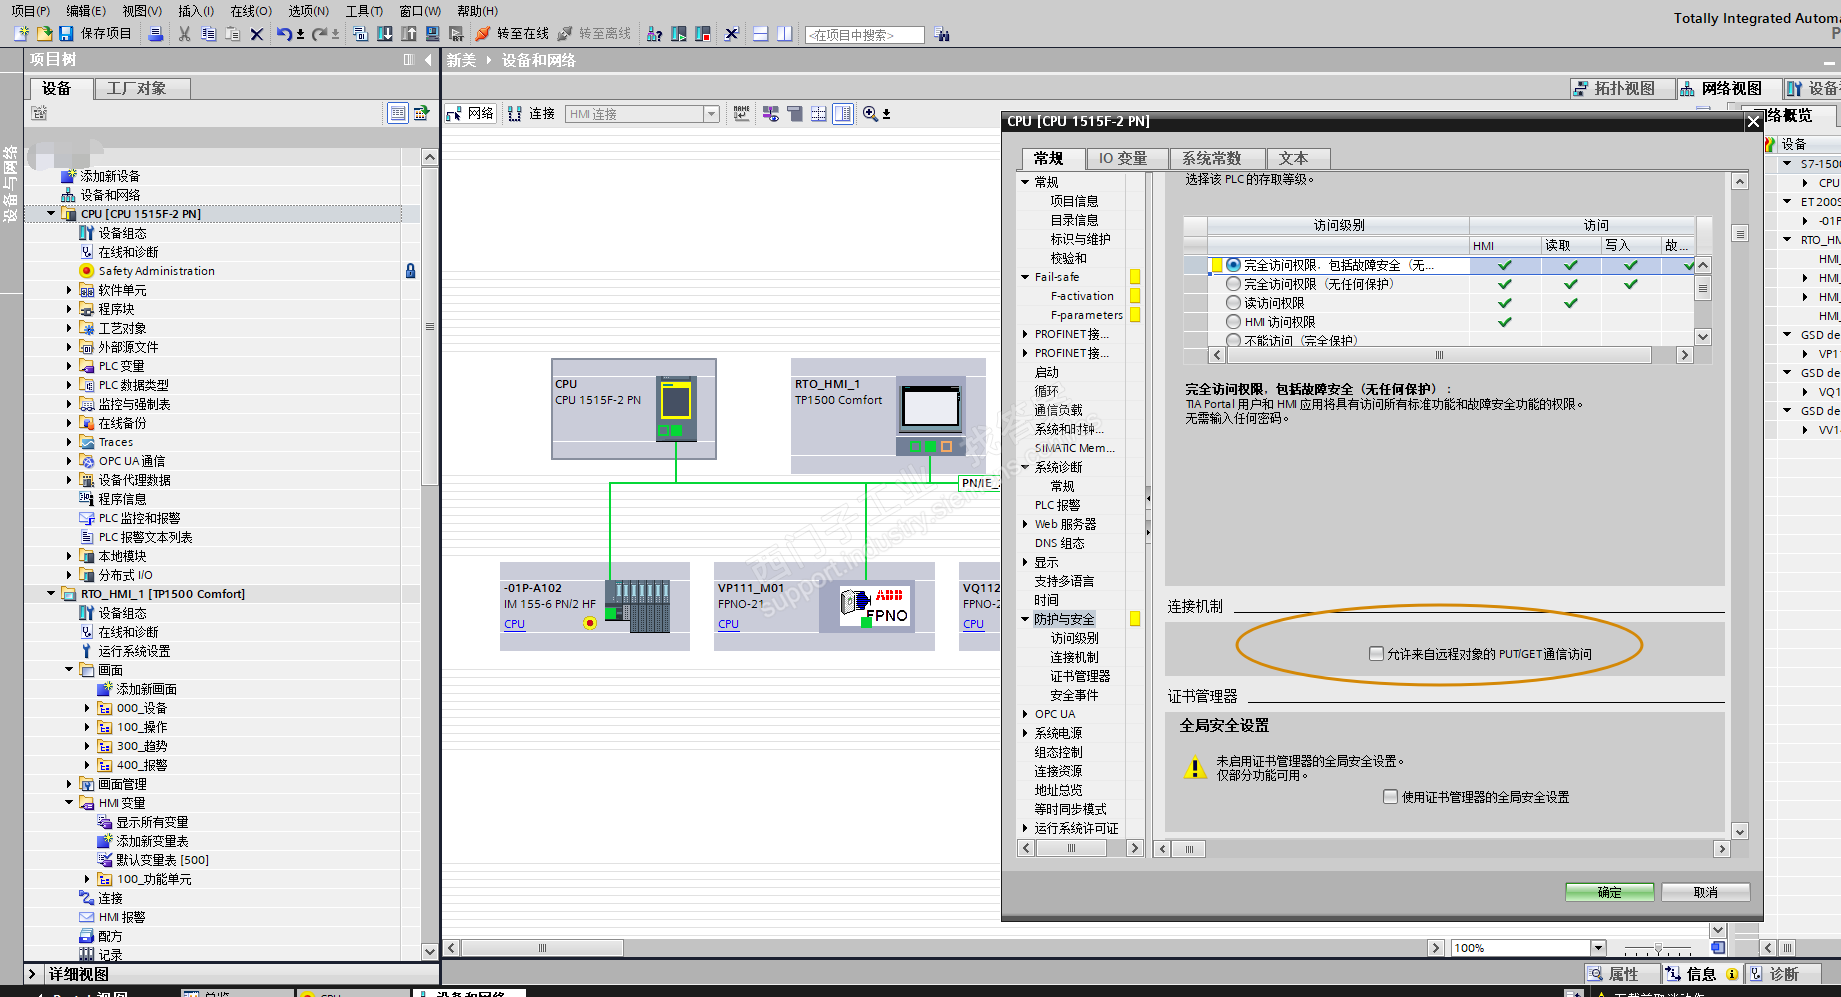Screen dimensions: 1841x997
Task: Click the CPU link under -01P-A102 device
Action: pyautogui.click(x=514, y=624)
